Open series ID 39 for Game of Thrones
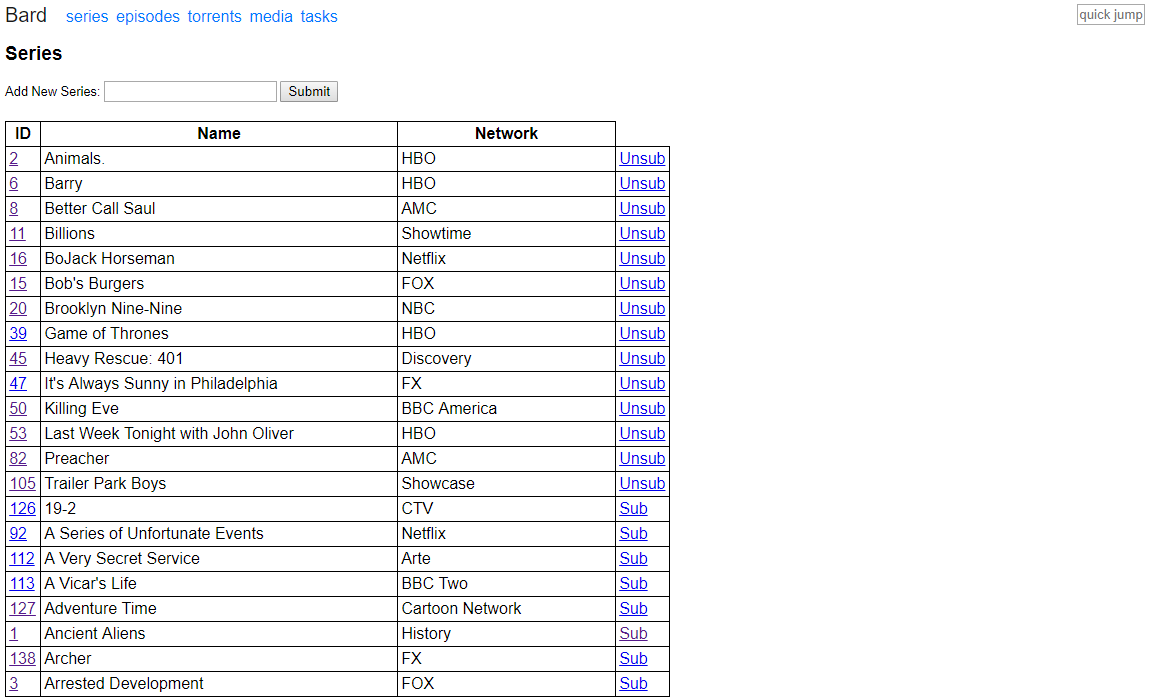Screen dimensions: 1153x697 pos(18,333)
